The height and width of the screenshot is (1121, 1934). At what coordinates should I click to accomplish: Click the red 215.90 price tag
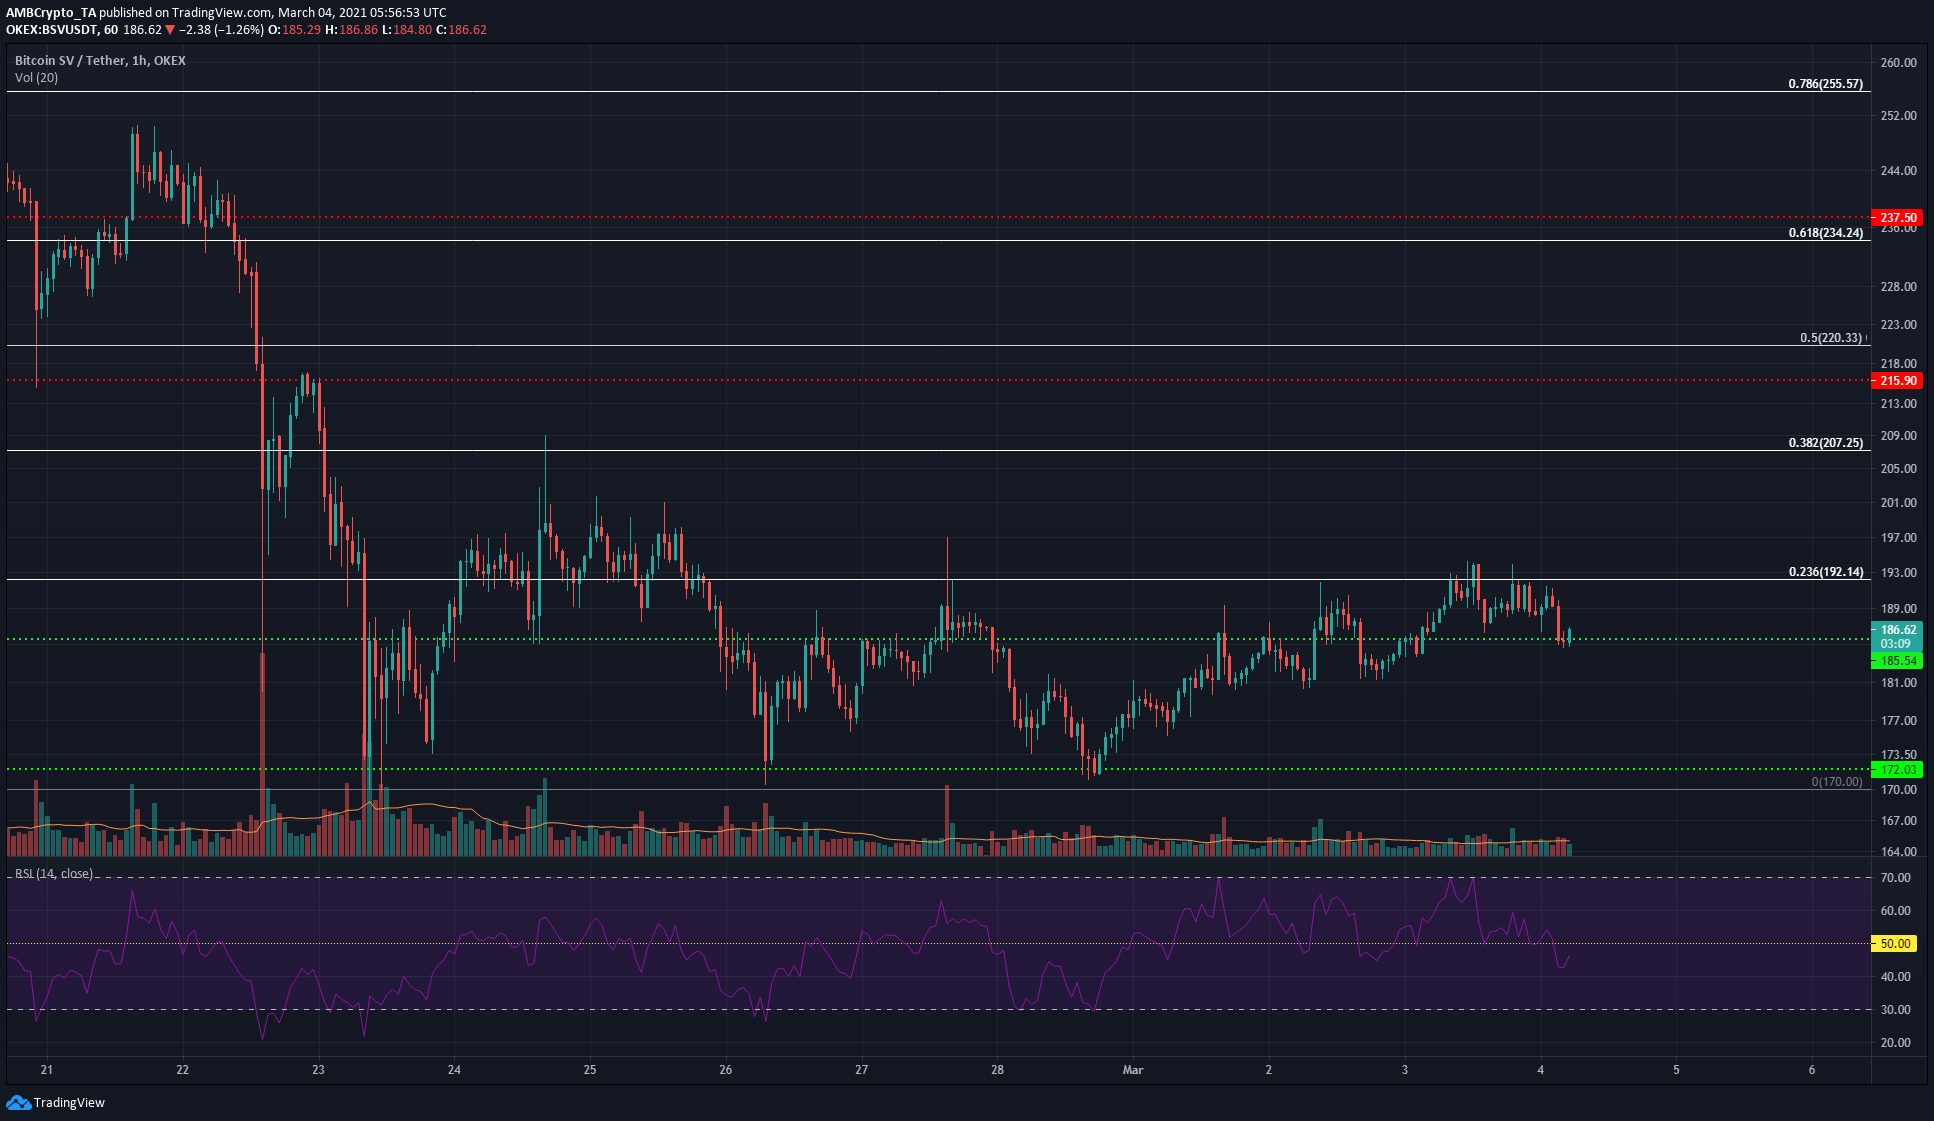[1897, 381]
